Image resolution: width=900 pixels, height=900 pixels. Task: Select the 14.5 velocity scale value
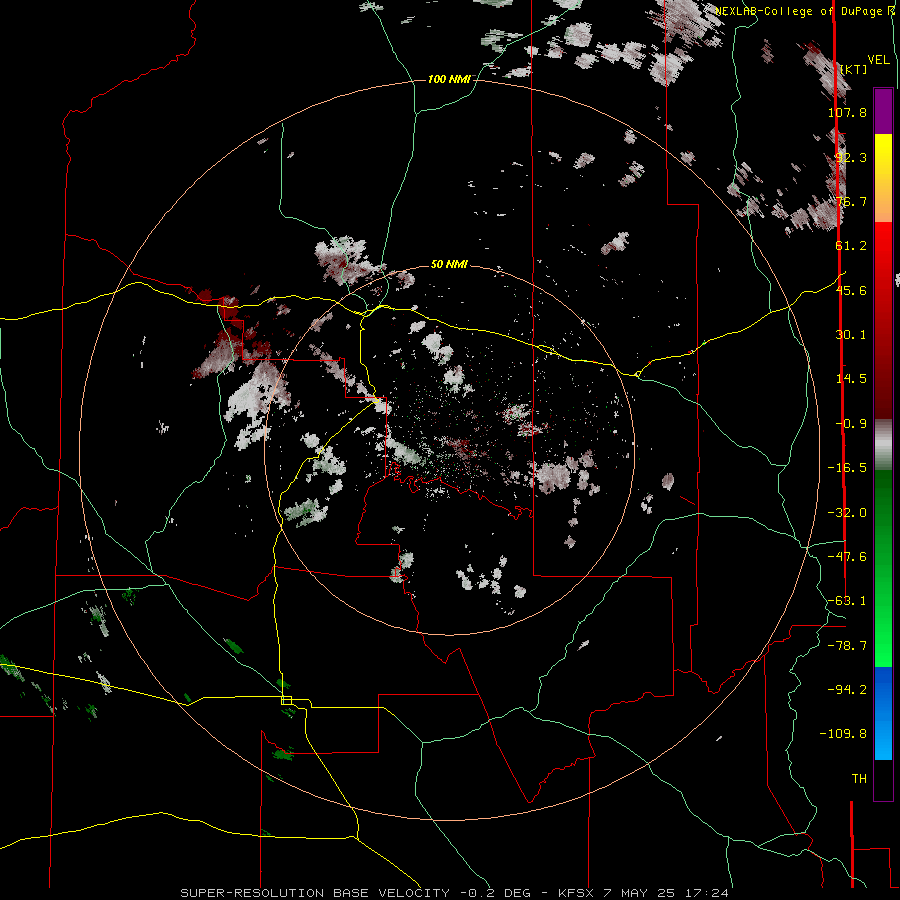pyautogui.click(x=851, y=379)
